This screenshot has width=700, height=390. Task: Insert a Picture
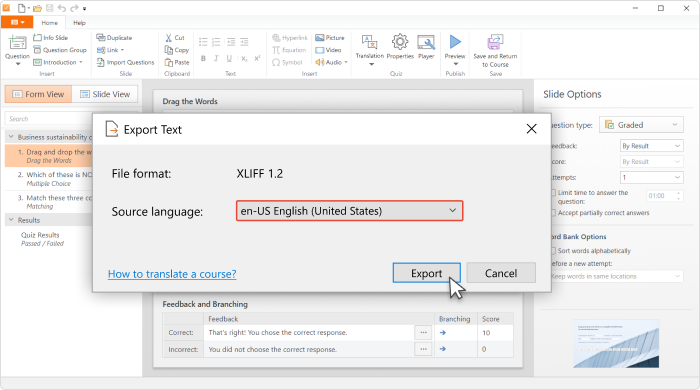click(x=329, y=38)
